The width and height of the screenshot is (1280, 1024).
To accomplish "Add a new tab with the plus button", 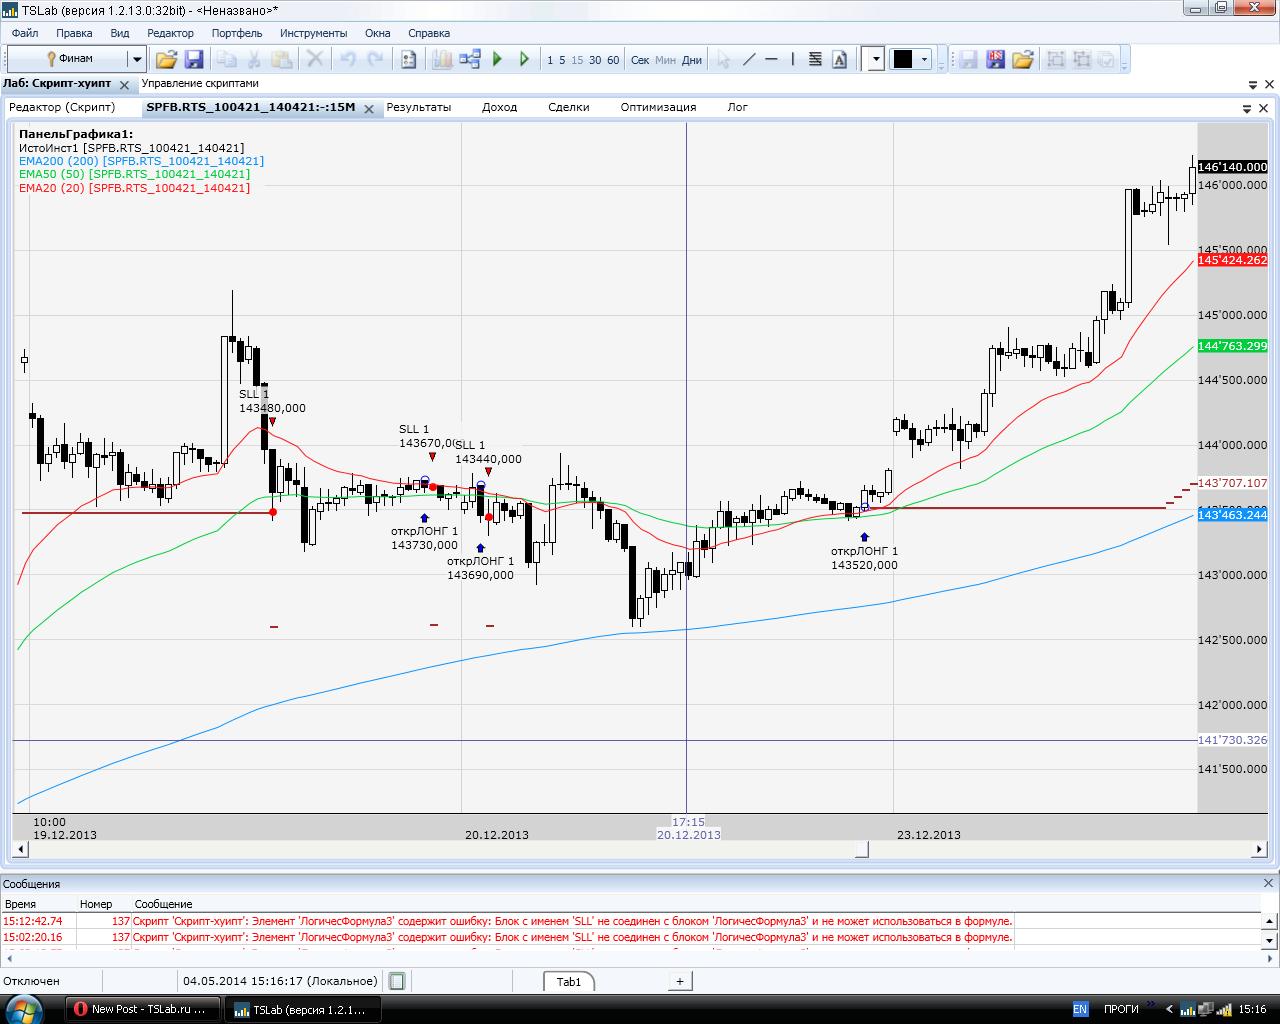I will 680,981.
